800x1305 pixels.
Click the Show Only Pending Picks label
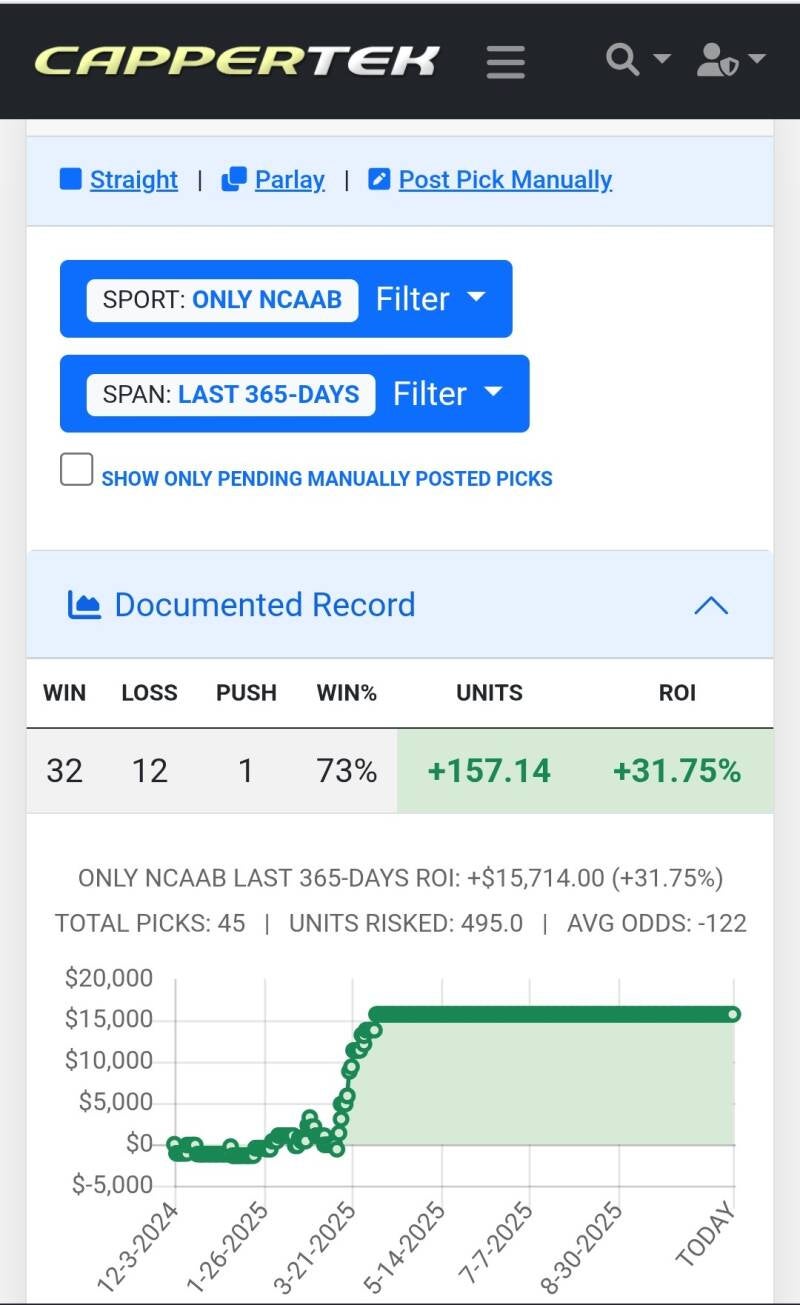pos(327,478)
